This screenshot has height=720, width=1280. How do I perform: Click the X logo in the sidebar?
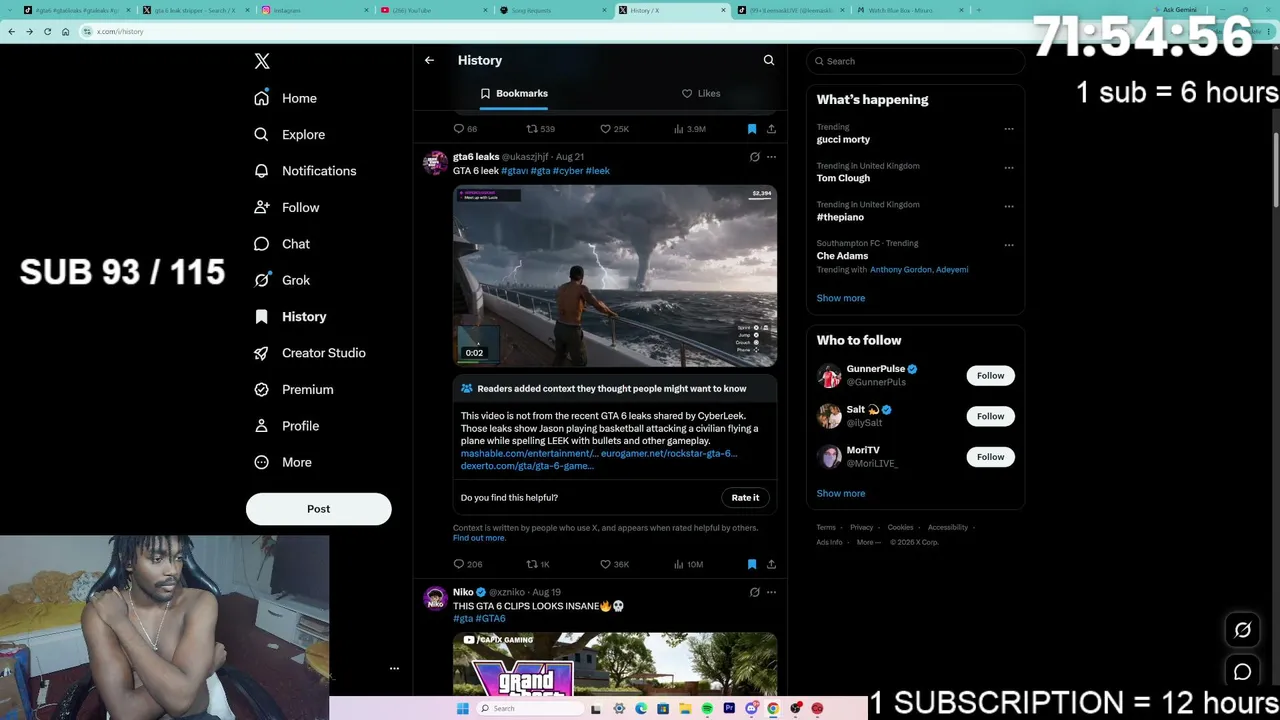click(x=262, y=61)
